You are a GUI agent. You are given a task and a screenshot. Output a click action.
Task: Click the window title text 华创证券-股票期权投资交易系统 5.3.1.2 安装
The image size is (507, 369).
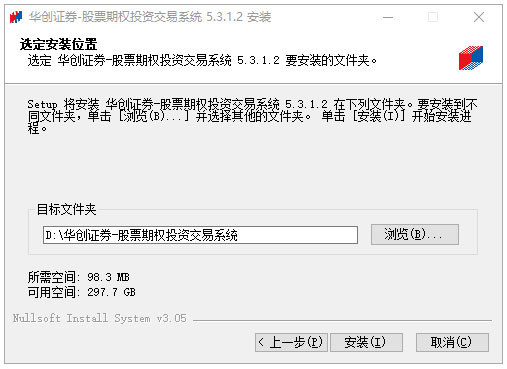(x=150, y=17)
